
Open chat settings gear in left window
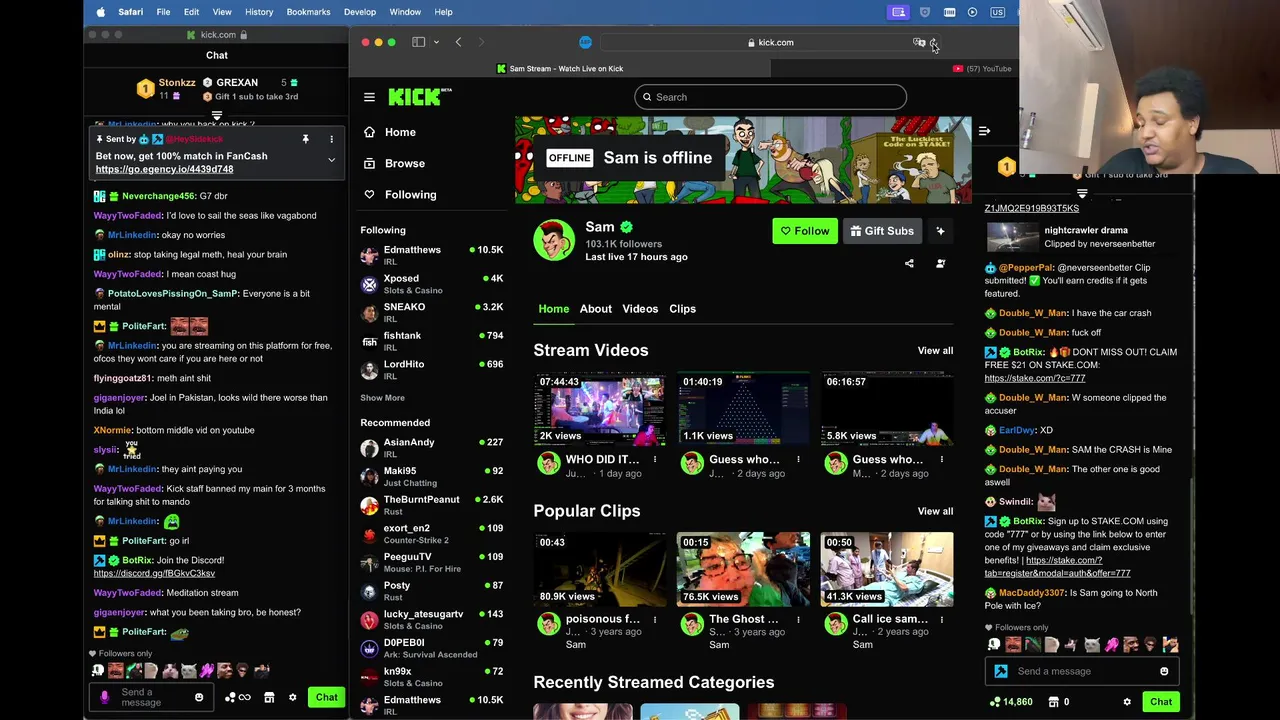click(x=292, y=697)
